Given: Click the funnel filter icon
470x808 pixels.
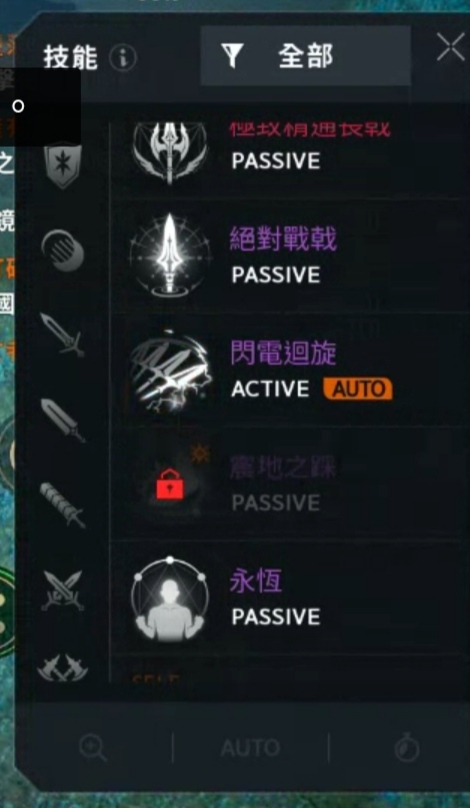Looking at the screenshot, I should pos(232,56).
